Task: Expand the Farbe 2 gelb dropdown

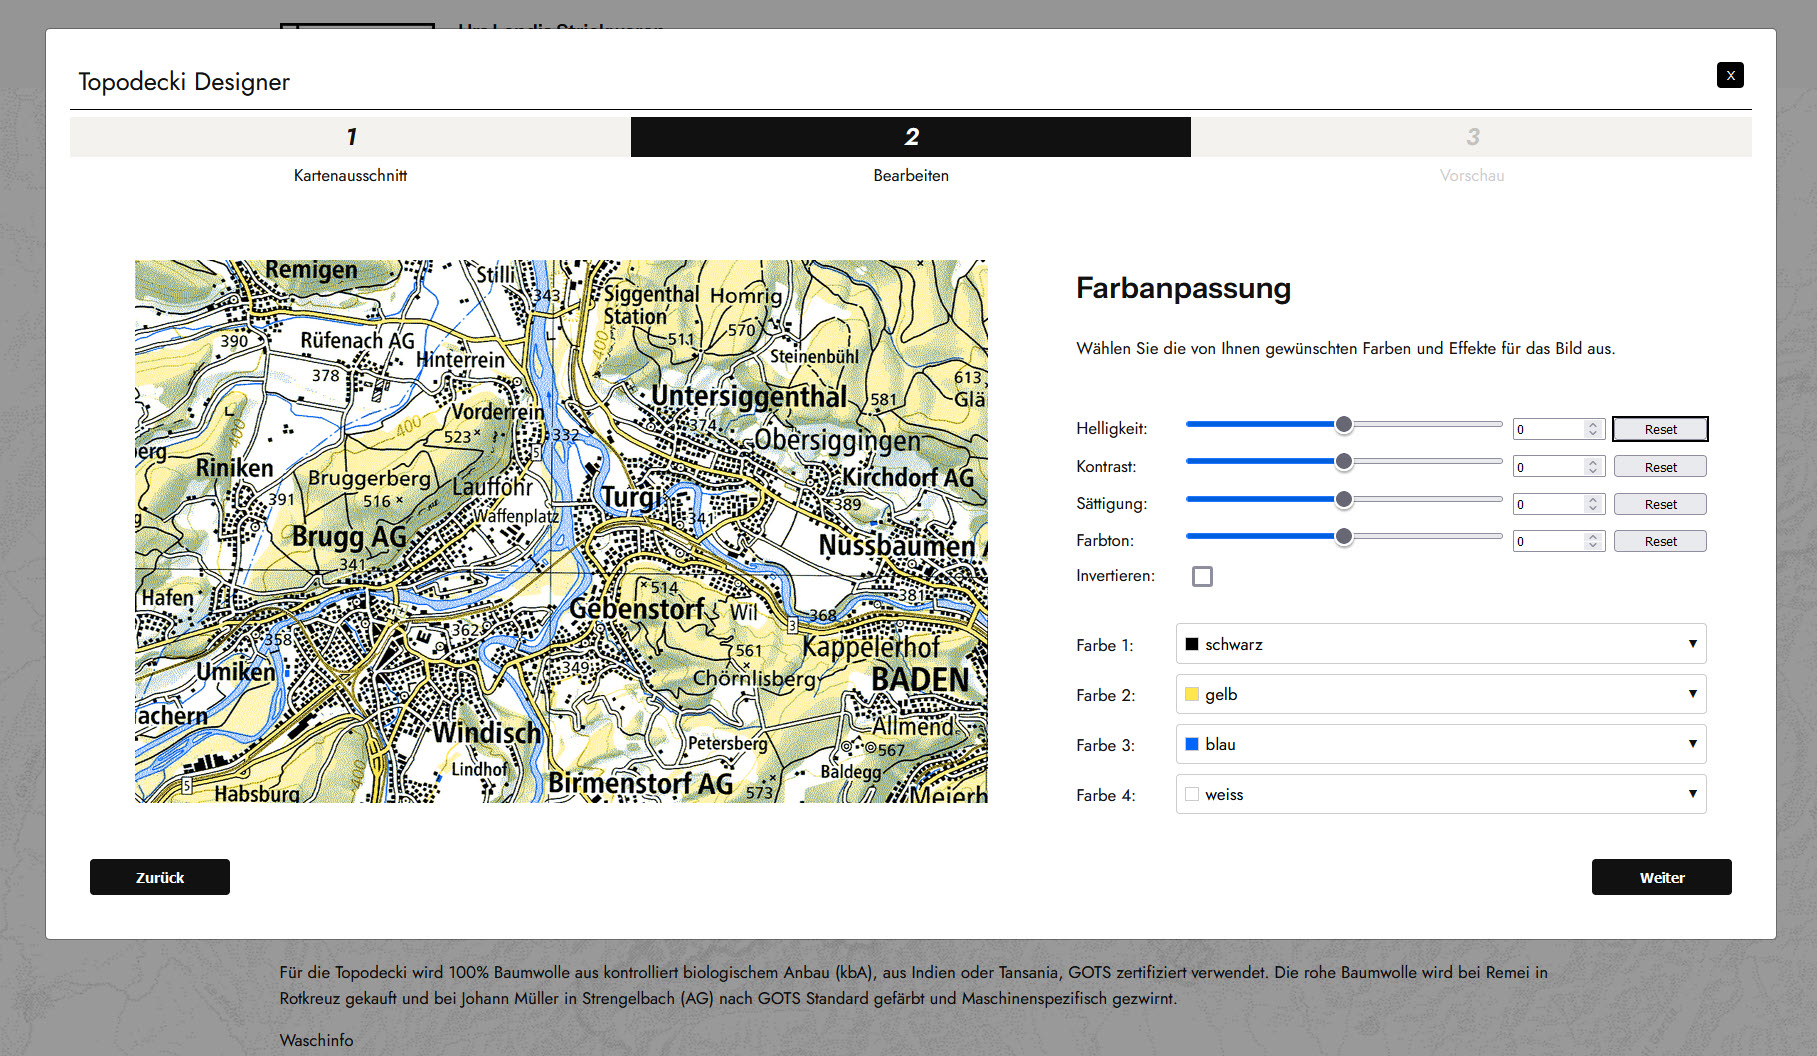Action: click(x=1440, y=694)
